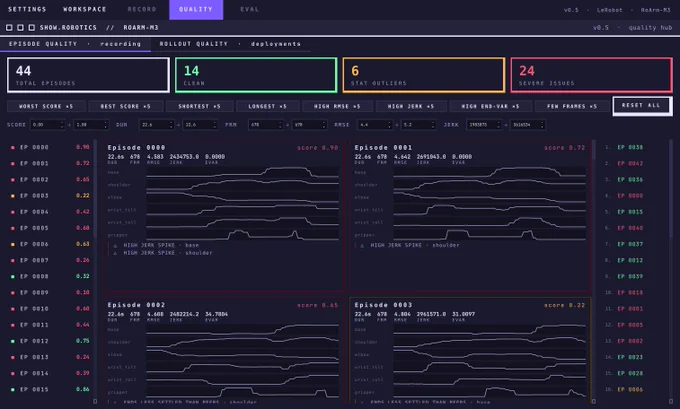Click the RMSE minimum field spinner arrows
This screenshot has height=409, width=680.
[389, 125]
